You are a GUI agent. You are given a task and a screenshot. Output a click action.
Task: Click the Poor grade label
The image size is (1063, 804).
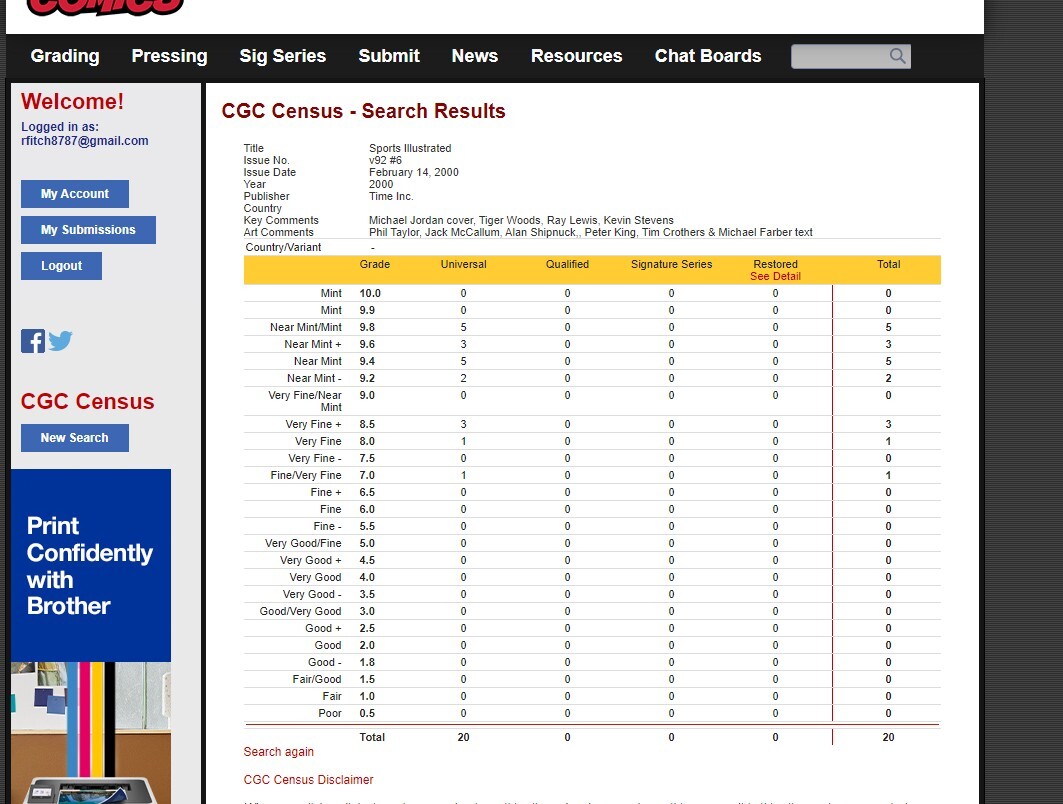point(330,713)
